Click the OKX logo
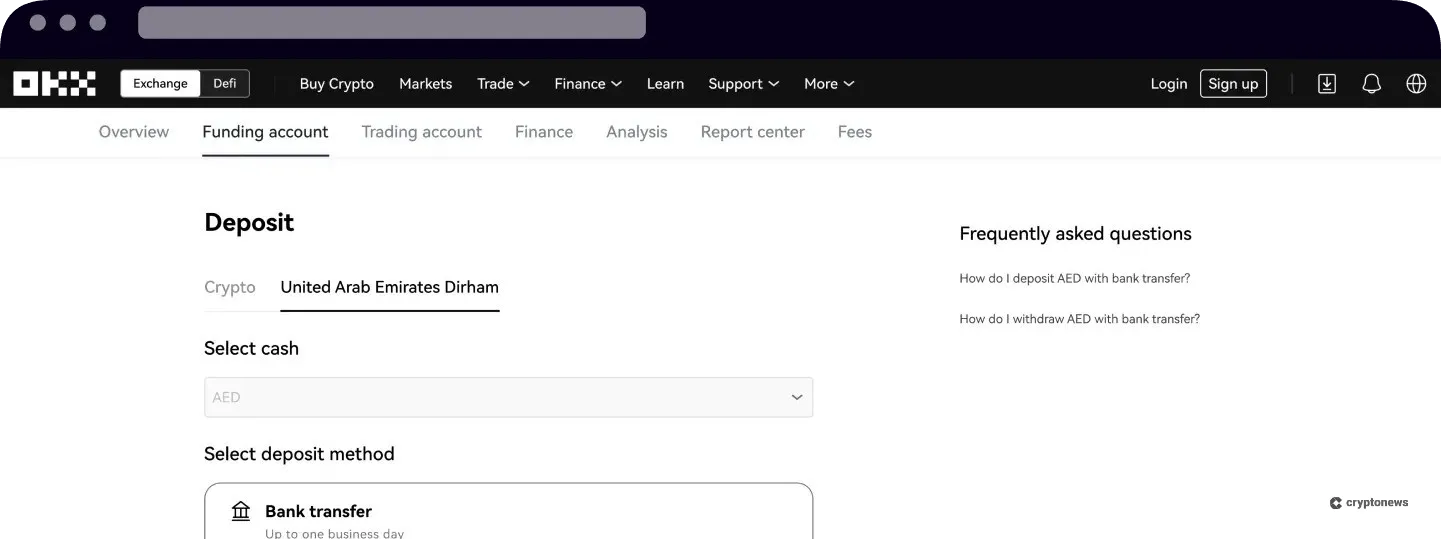The height and width of the screenshot is (539, 1441). (55, 84)
